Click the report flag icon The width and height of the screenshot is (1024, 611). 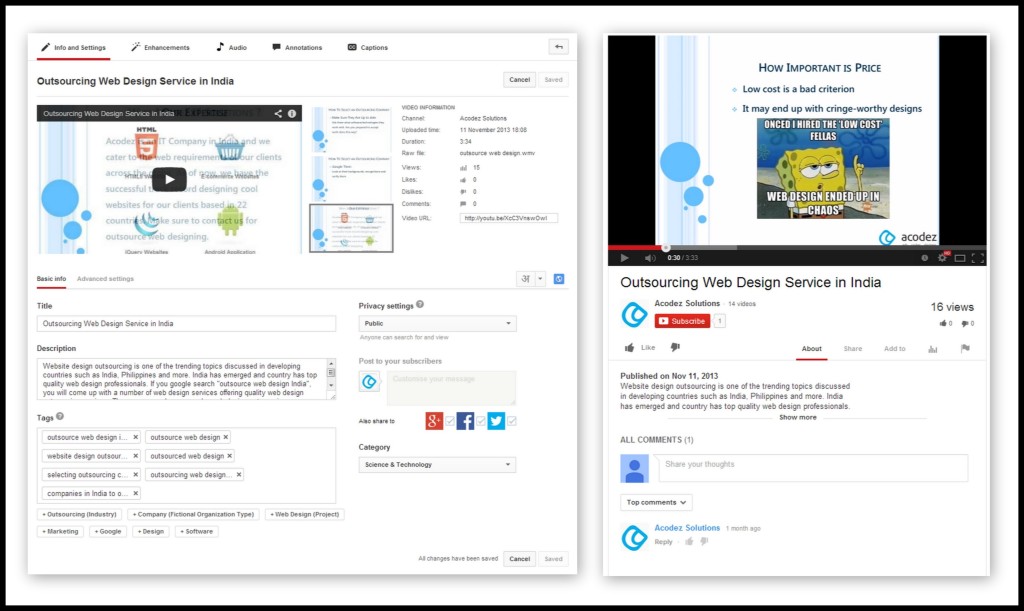[x=965, y=349]
